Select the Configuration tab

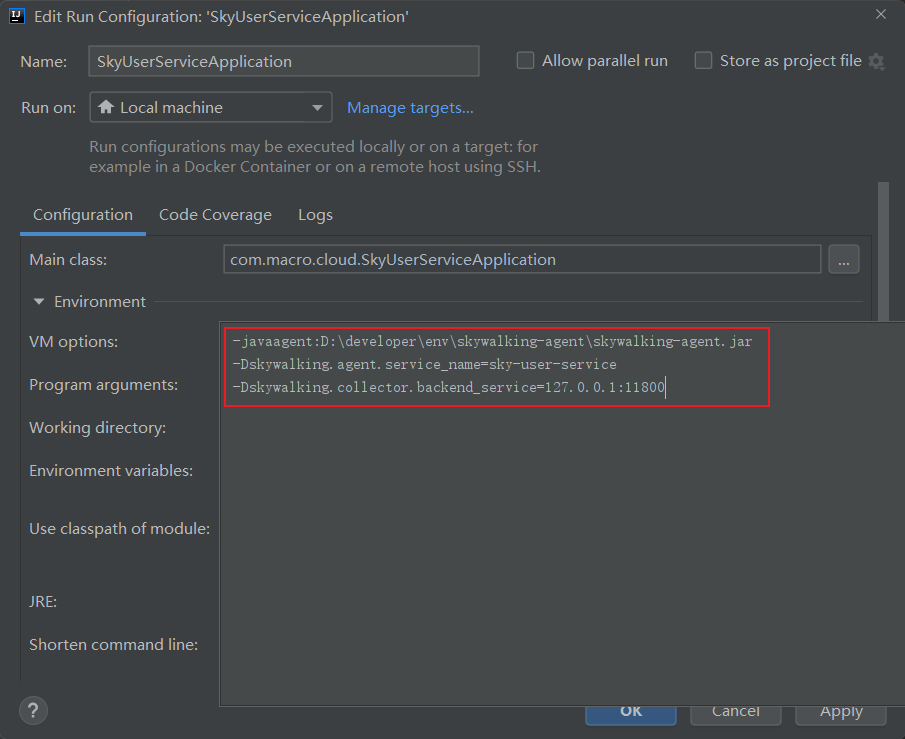tap(83, 215)
